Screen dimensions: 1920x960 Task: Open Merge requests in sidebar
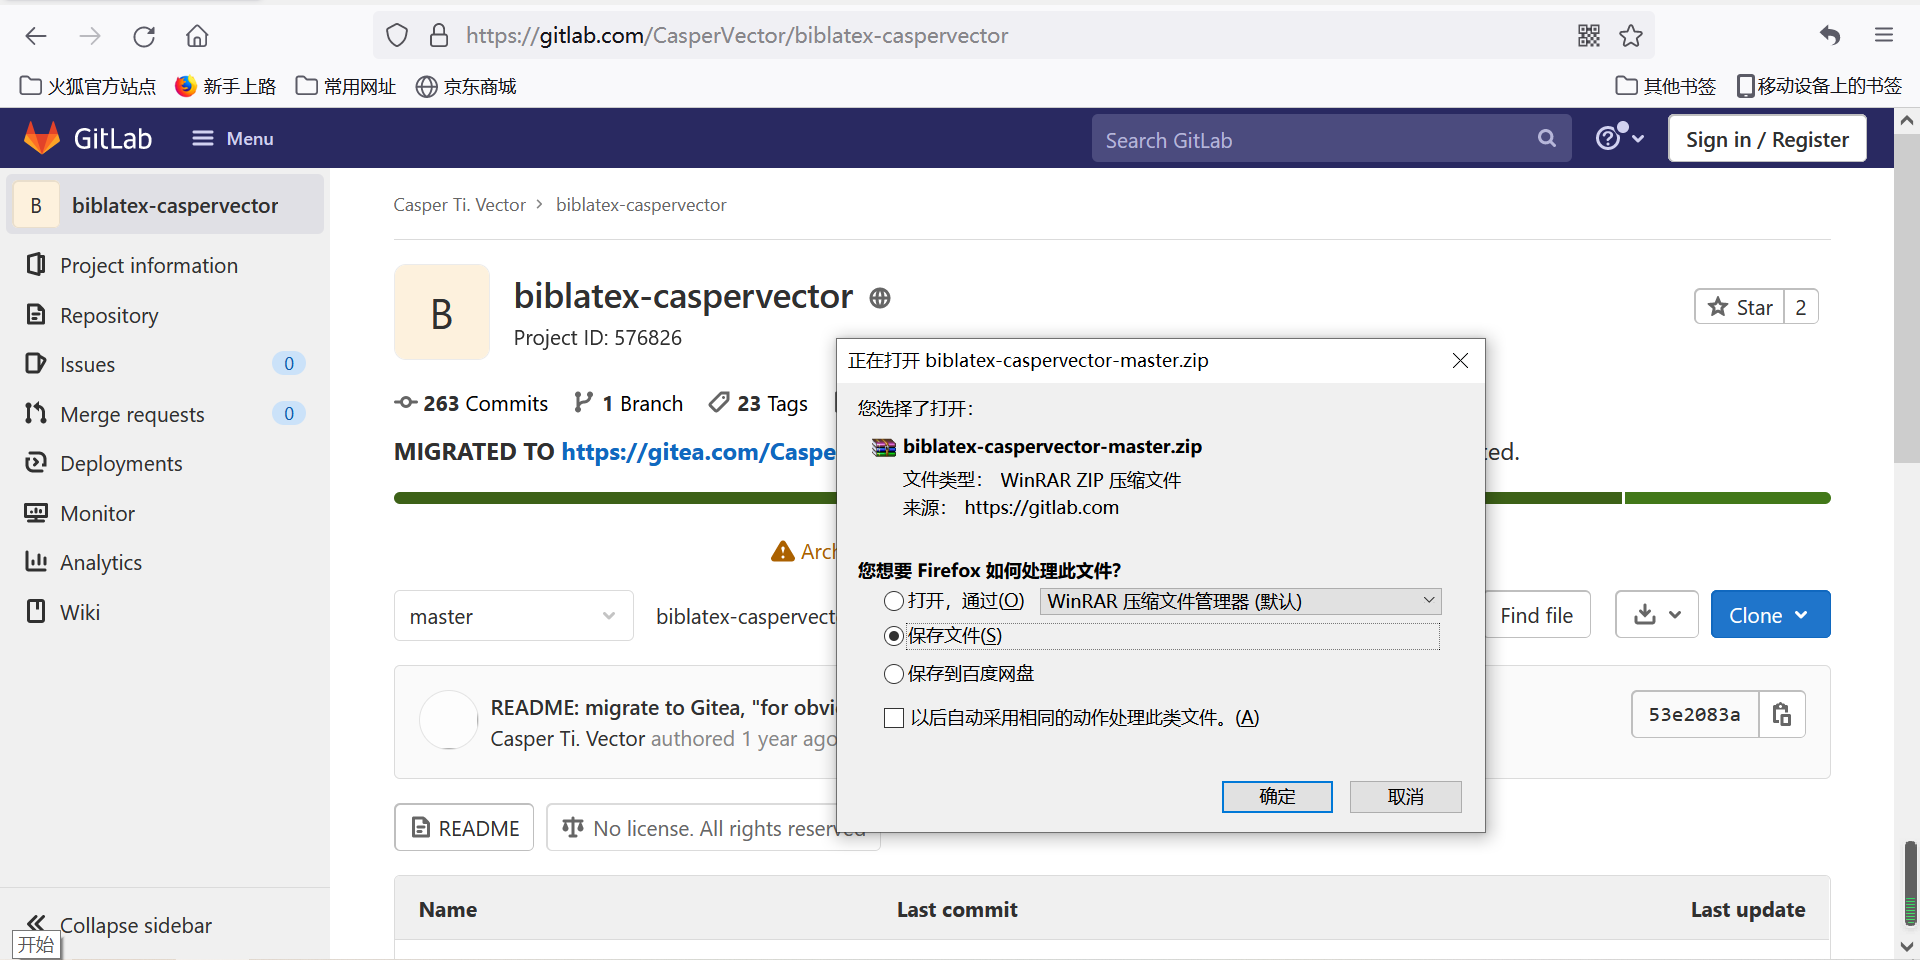(x=132, y=414)
